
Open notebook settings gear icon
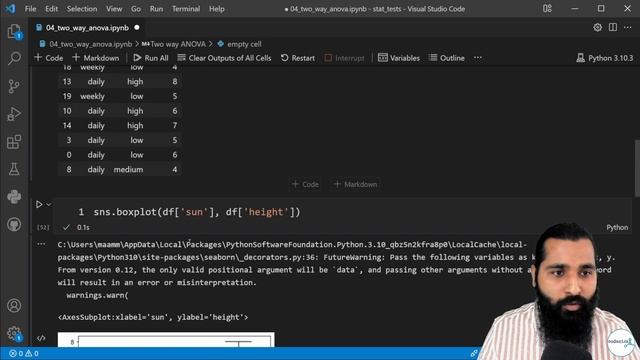597,27
